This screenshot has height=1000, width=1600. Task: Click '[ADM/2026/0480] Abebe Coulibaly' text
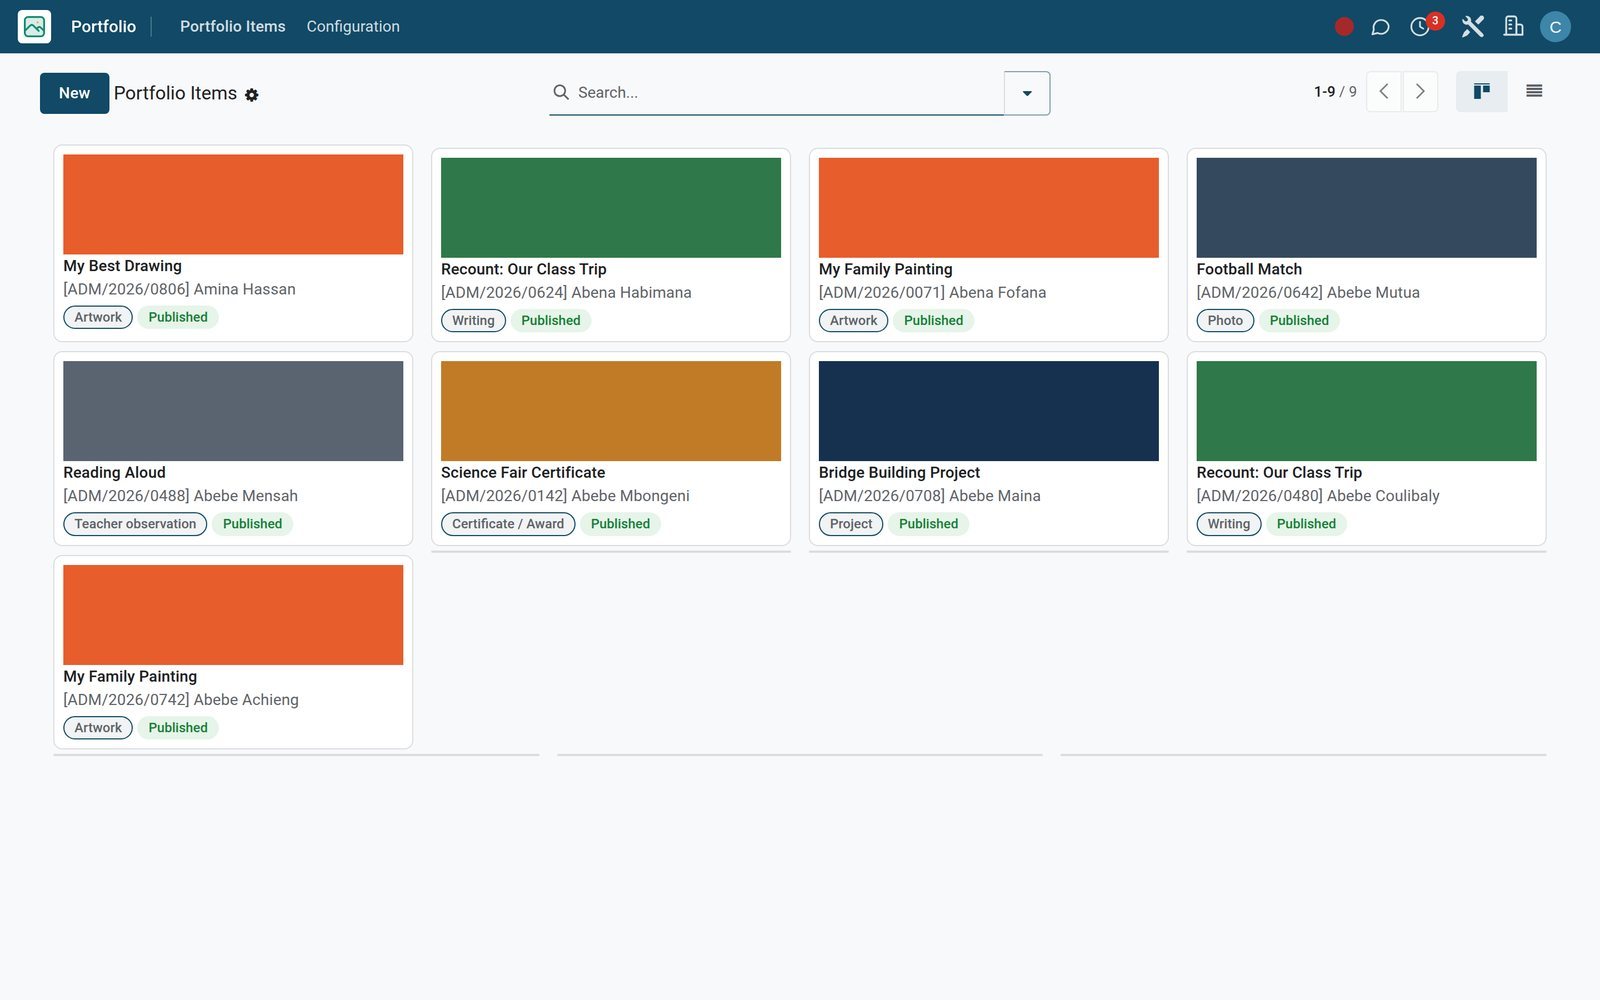(x=1318, y=496)
